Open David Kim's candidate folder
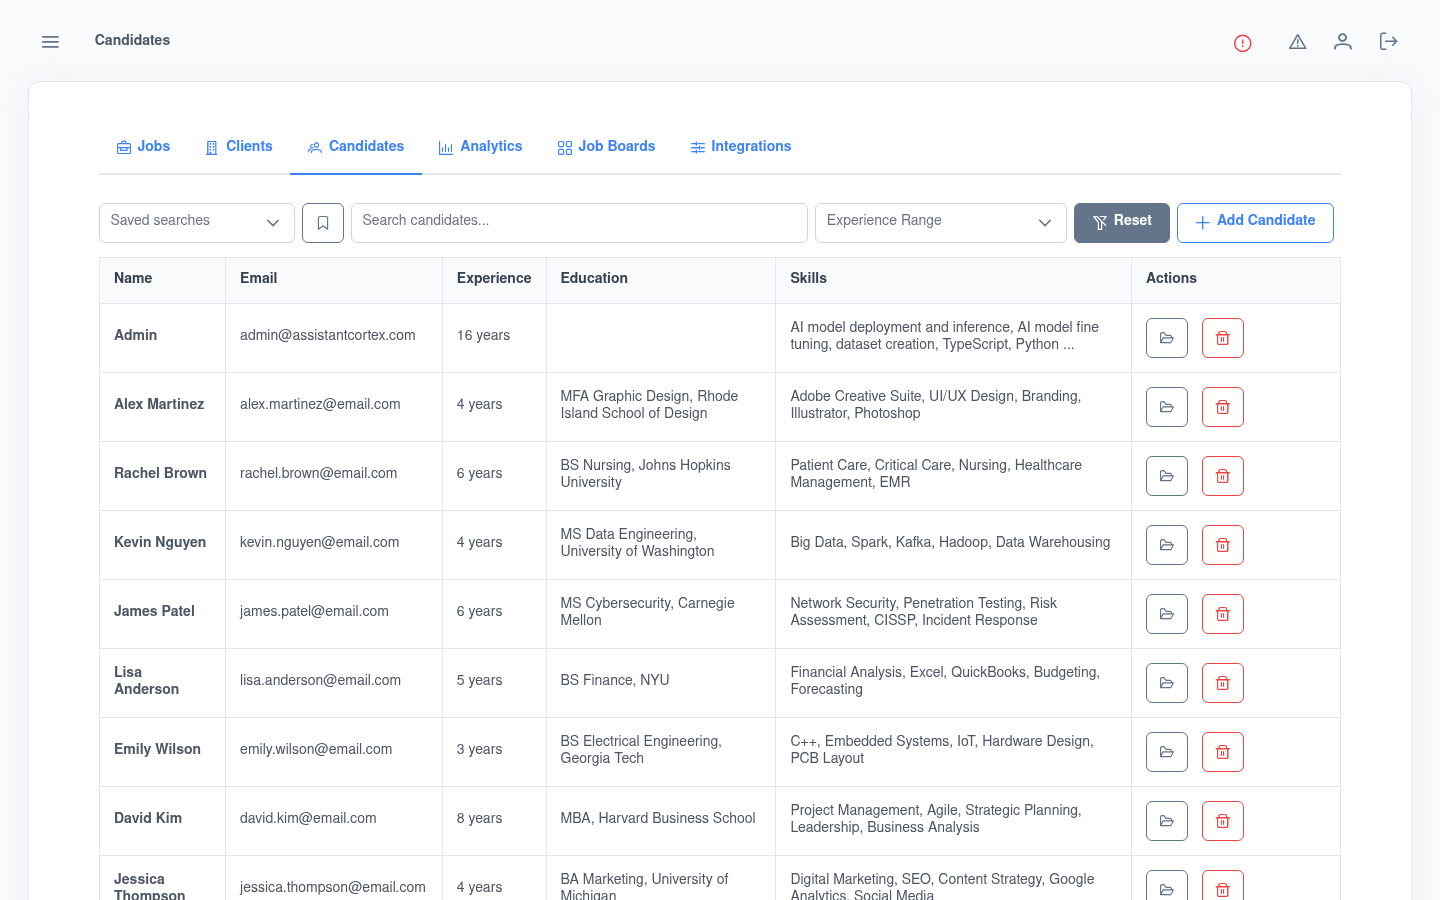Screen dimensions: 1440x900 tap(1167, 821)
